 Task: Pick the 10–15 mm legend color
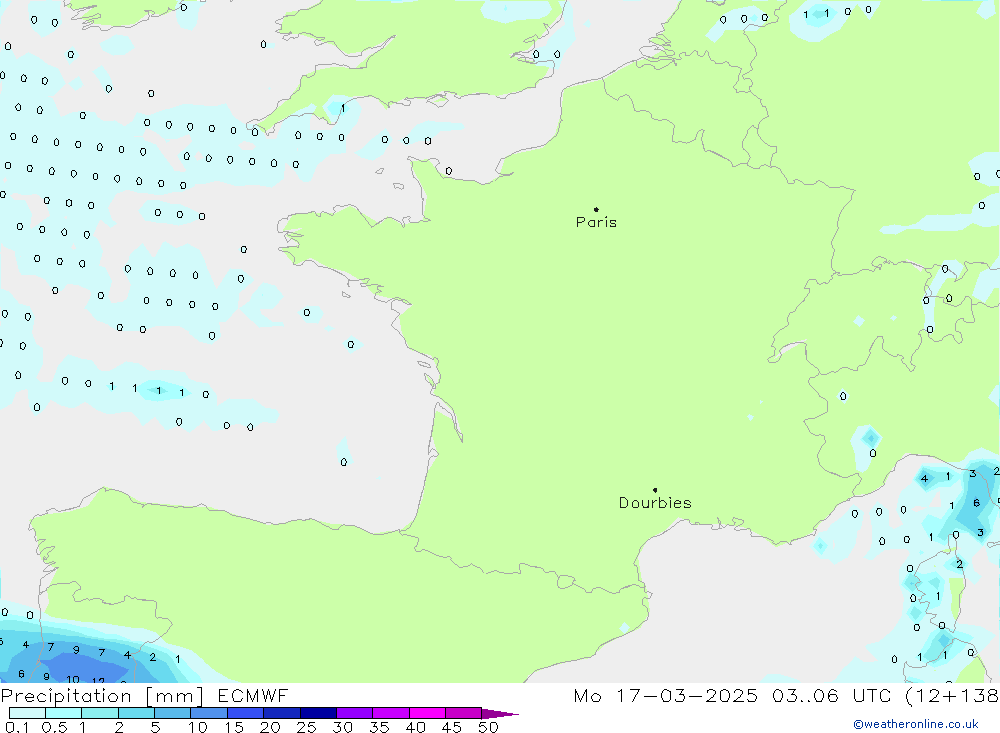click(x=209, y=713)
